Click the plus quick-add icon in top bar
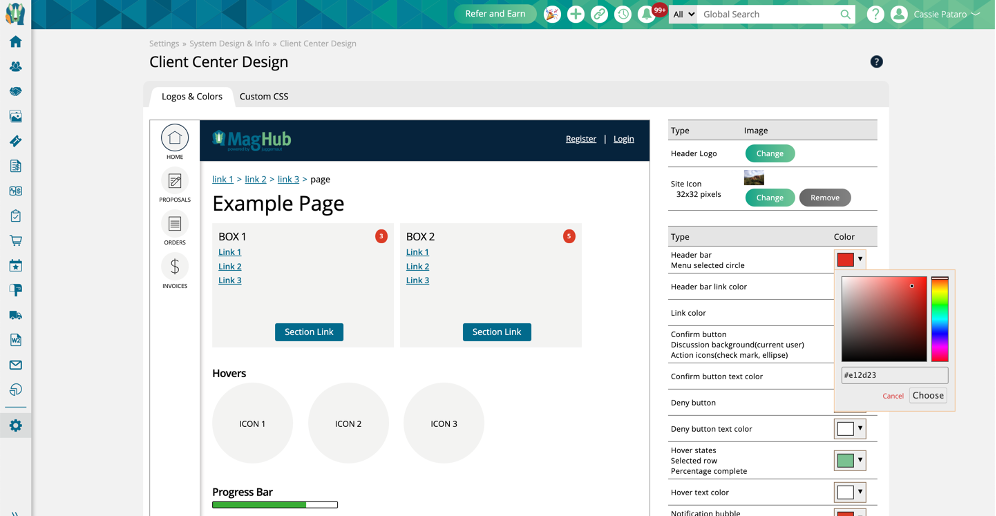 pos(576,14)
